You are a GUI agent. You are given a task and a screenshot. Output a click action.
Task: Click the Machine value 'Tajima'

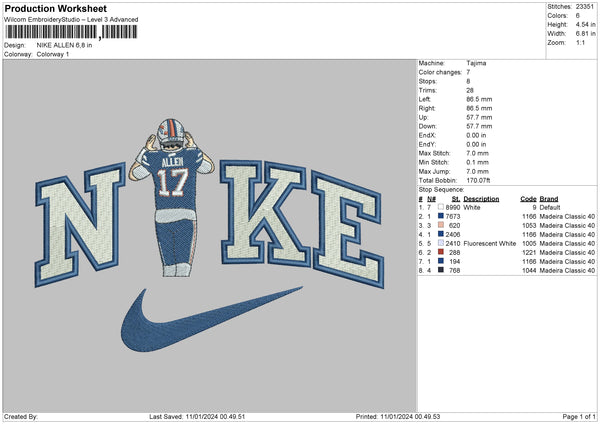[476, 63]
